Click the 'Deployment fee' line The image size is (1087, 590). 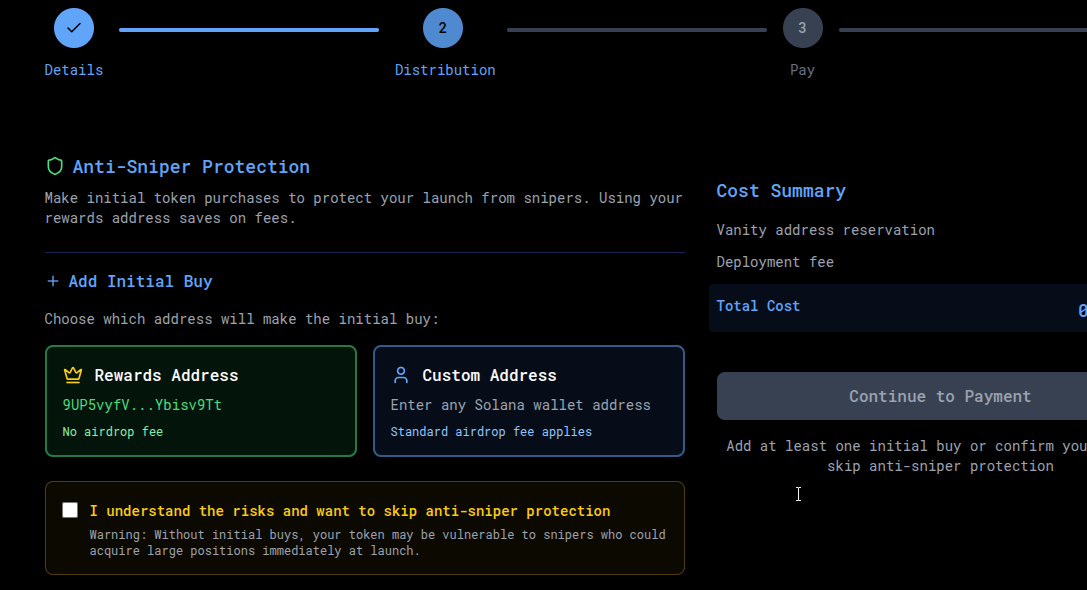(x=774, y=262)
